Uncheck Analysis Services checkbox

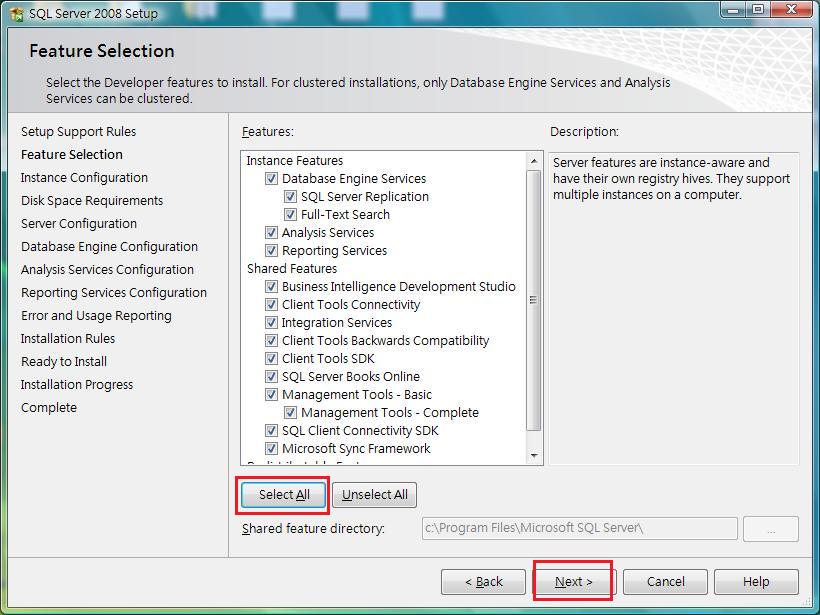(x=271, y=233)
